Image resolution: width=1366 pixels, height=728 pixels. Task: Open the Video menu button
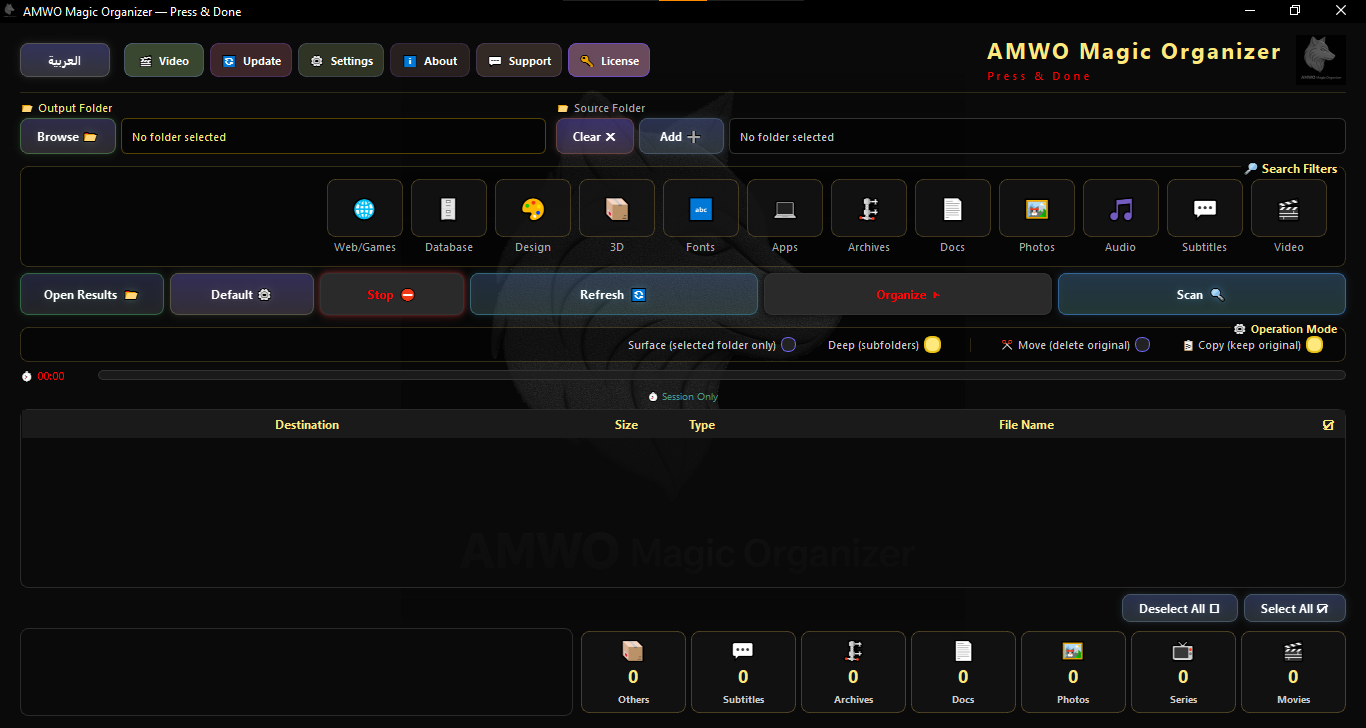coord(164,61)
